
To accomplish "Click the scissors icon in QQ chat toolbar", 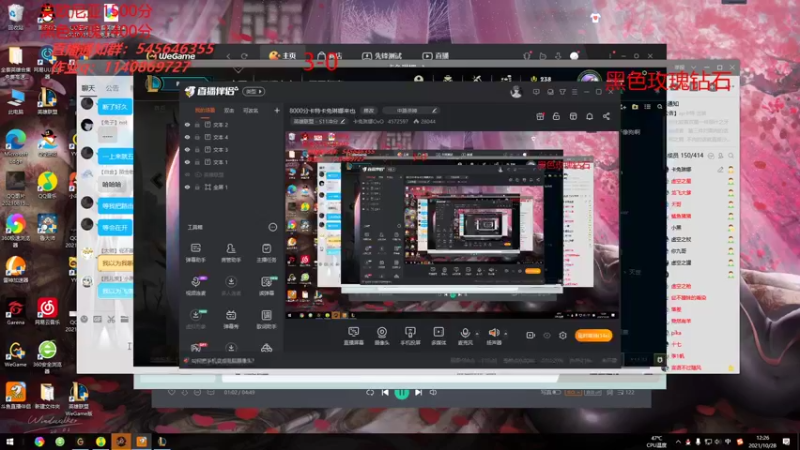I will 111,319.
